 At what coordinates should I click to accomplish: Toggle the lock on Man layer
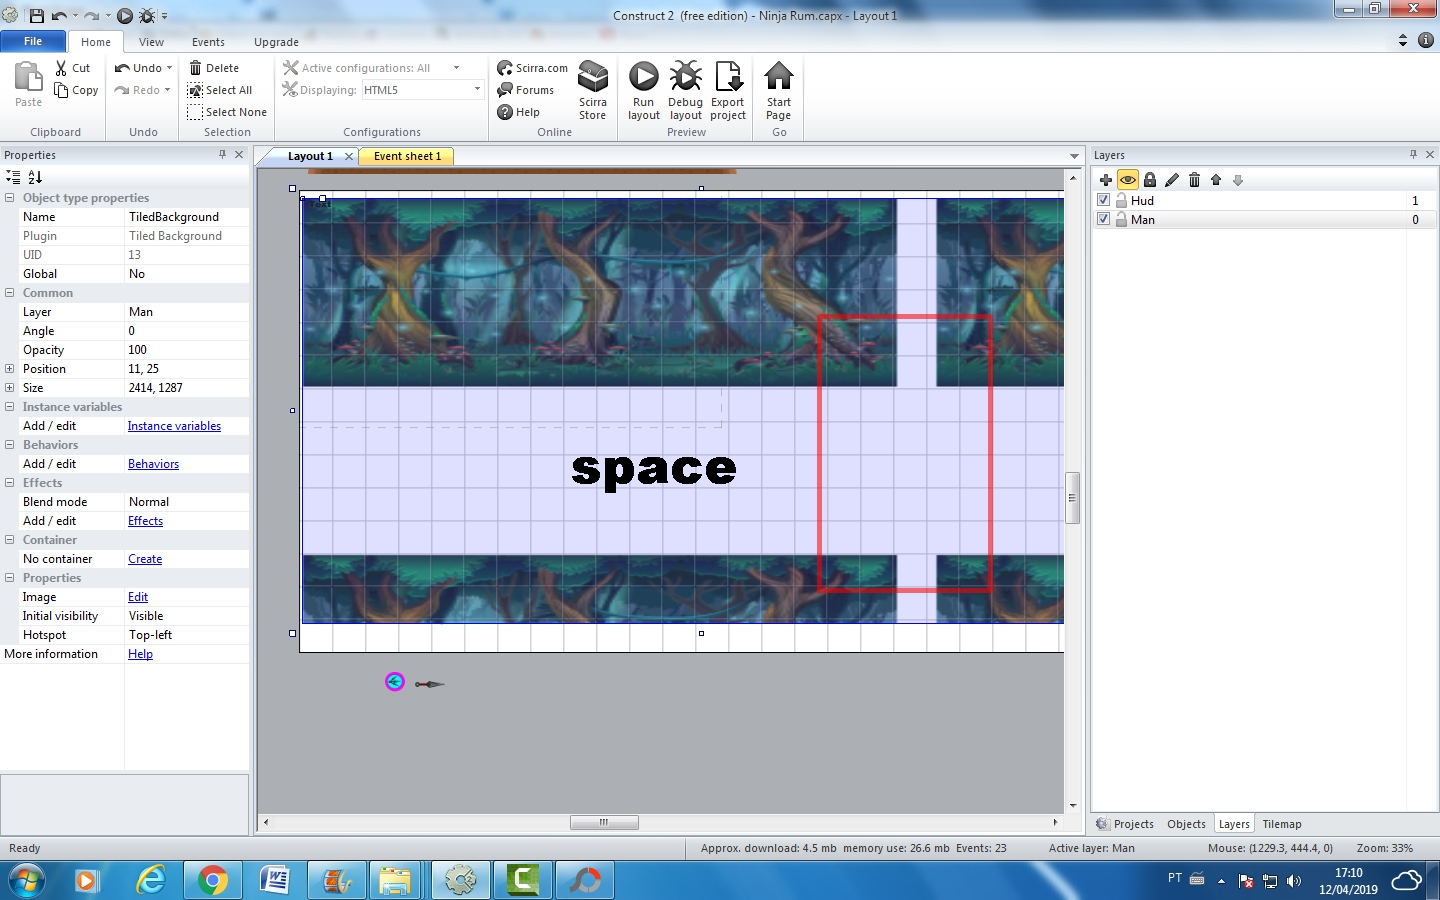pyautogui.click(x=1122, y=219)
